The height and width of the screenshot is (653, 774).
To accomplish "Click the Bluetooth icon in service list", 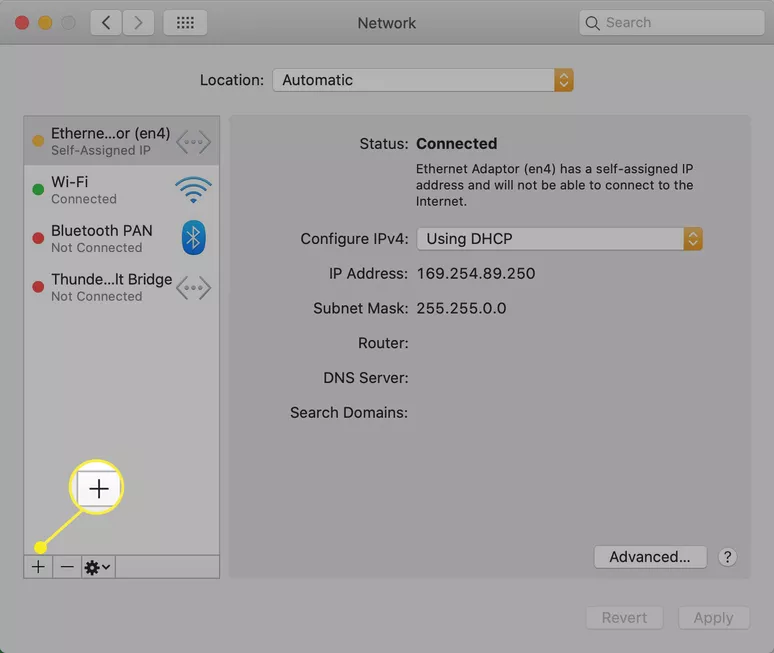I will (x=194, y=237).
